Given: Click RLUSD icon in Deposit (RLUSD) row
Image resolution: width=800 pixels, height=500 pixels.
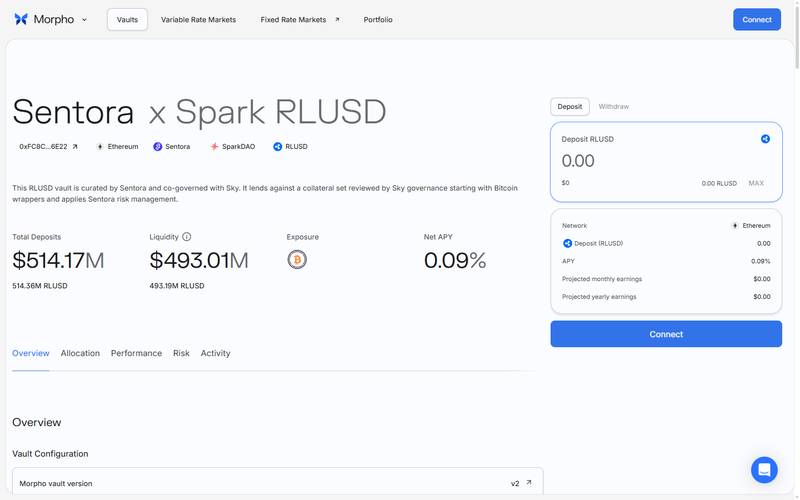Looking at the screenshot, I should coord(567,243).
